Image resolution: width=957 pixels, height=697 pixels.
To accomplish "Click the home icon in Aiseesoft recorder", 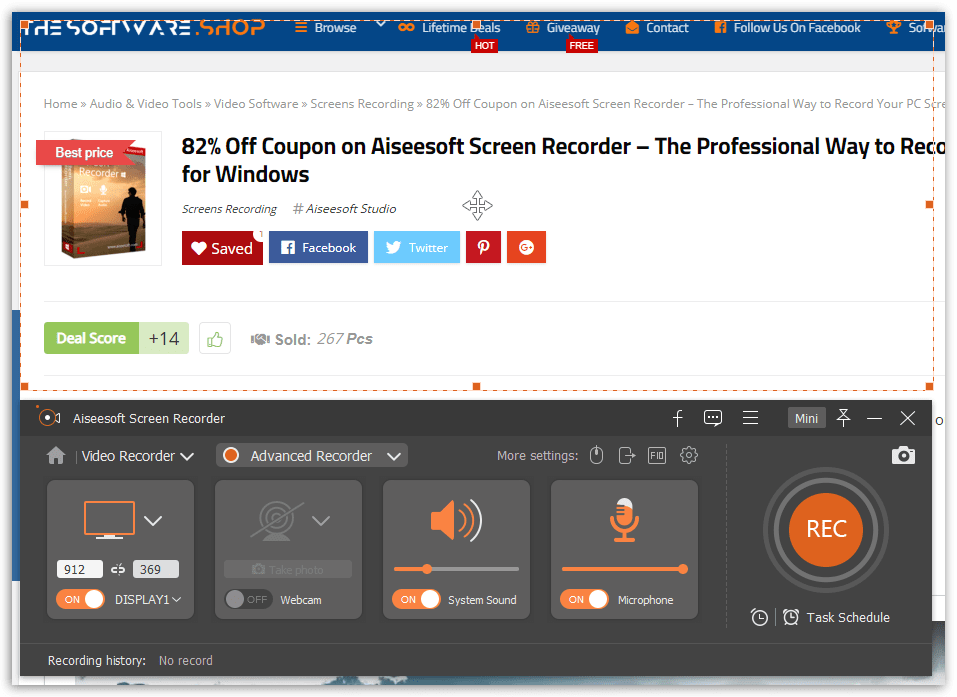I will coord(56,455).
